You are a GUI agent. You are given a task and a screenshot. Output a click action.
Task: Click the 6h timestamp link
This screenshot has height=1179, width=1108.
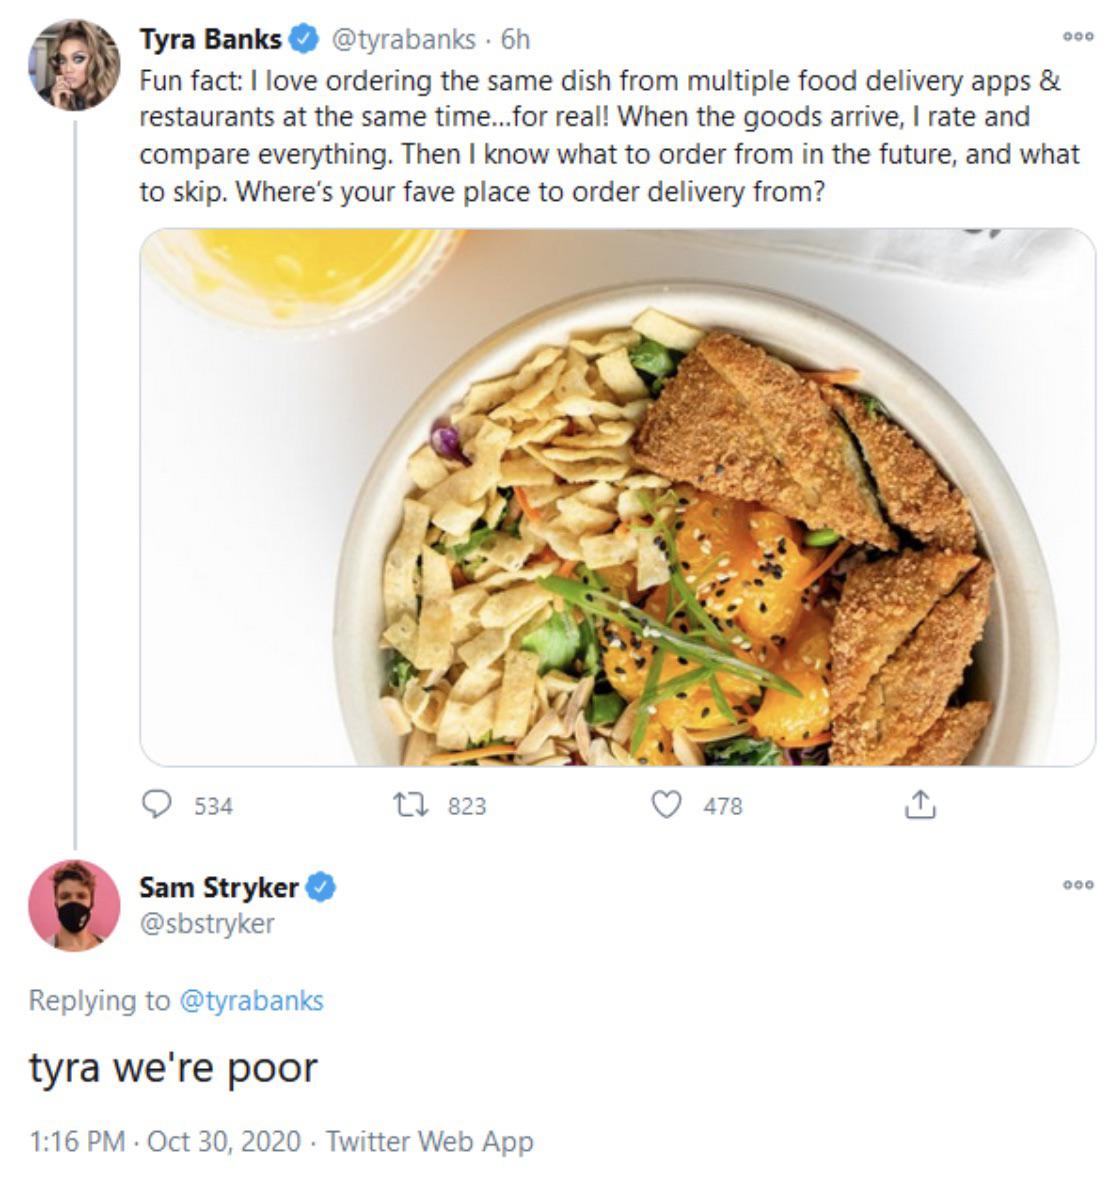point(515,40)
